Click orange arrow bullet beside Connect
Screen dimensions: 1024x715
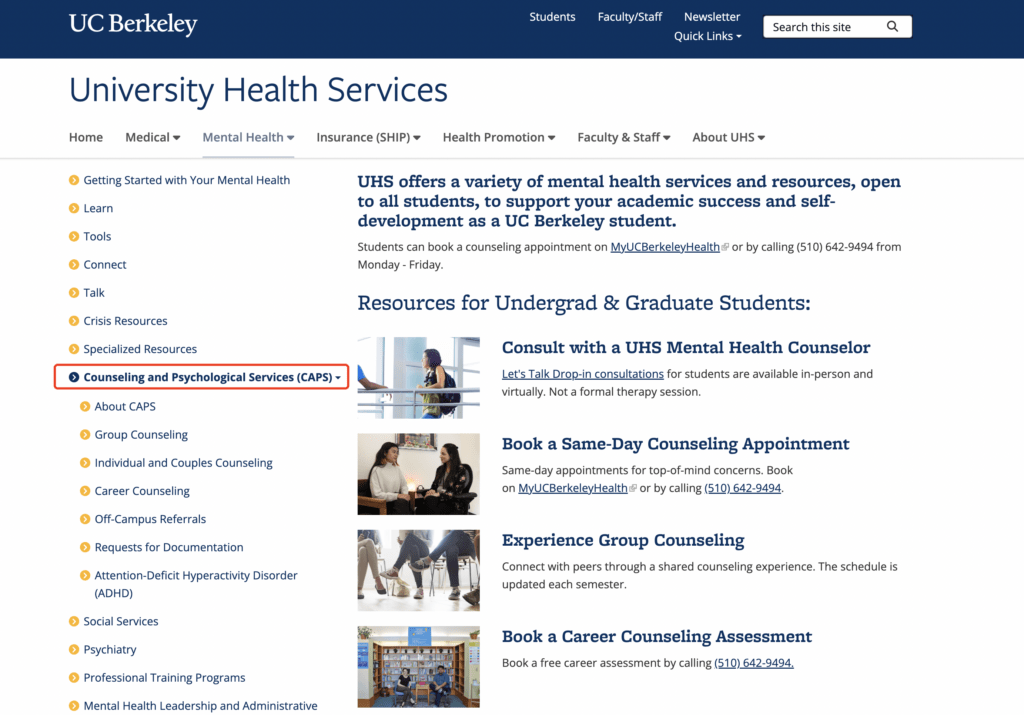click(x=74, y=264)
